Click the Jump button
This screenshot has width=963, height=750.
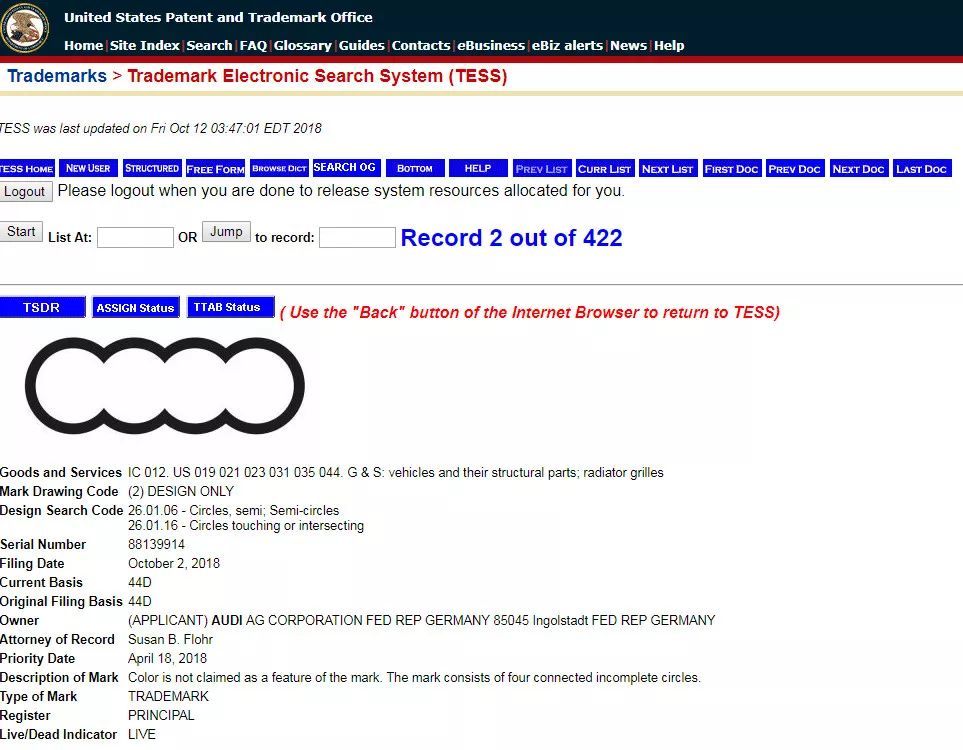click(226, 232)
